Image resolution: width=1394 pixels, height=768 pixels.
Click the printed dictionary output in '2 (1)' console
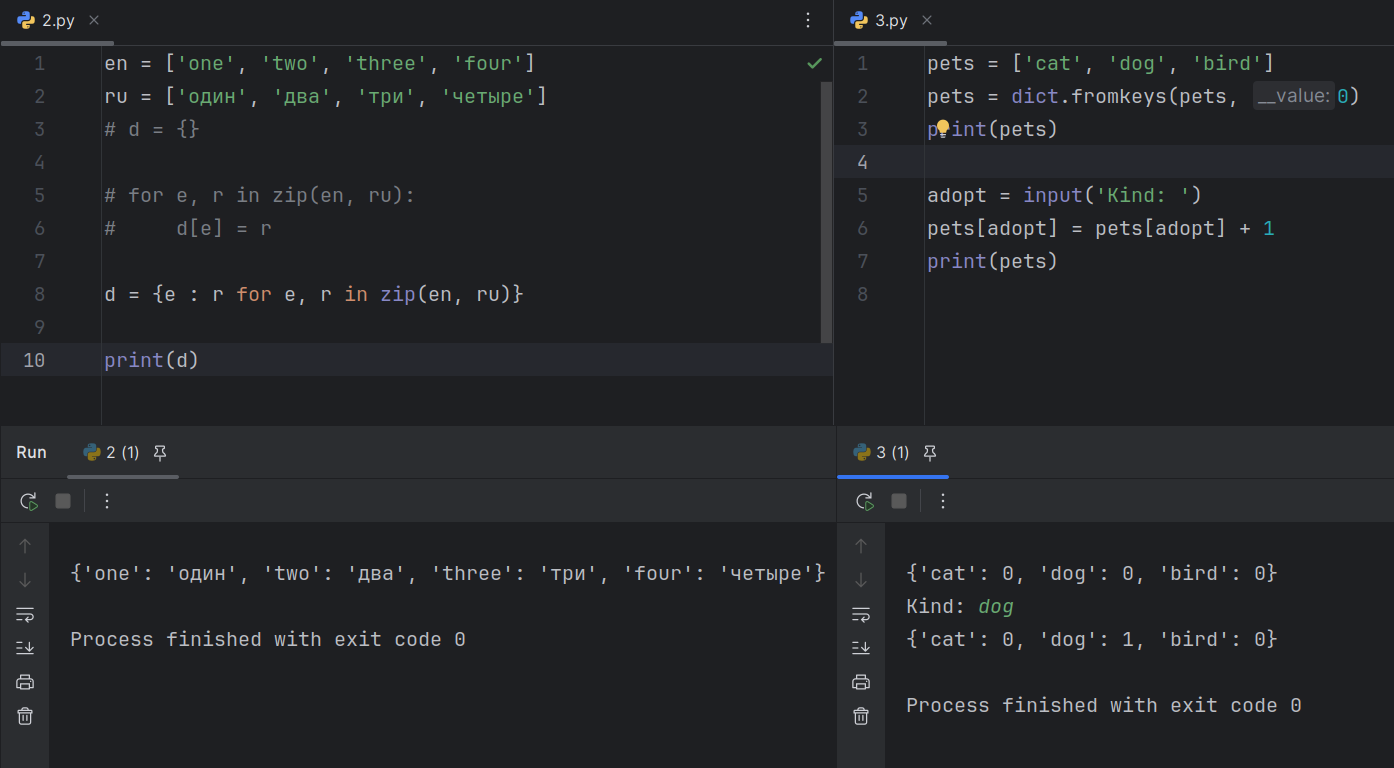coord(448,574)
